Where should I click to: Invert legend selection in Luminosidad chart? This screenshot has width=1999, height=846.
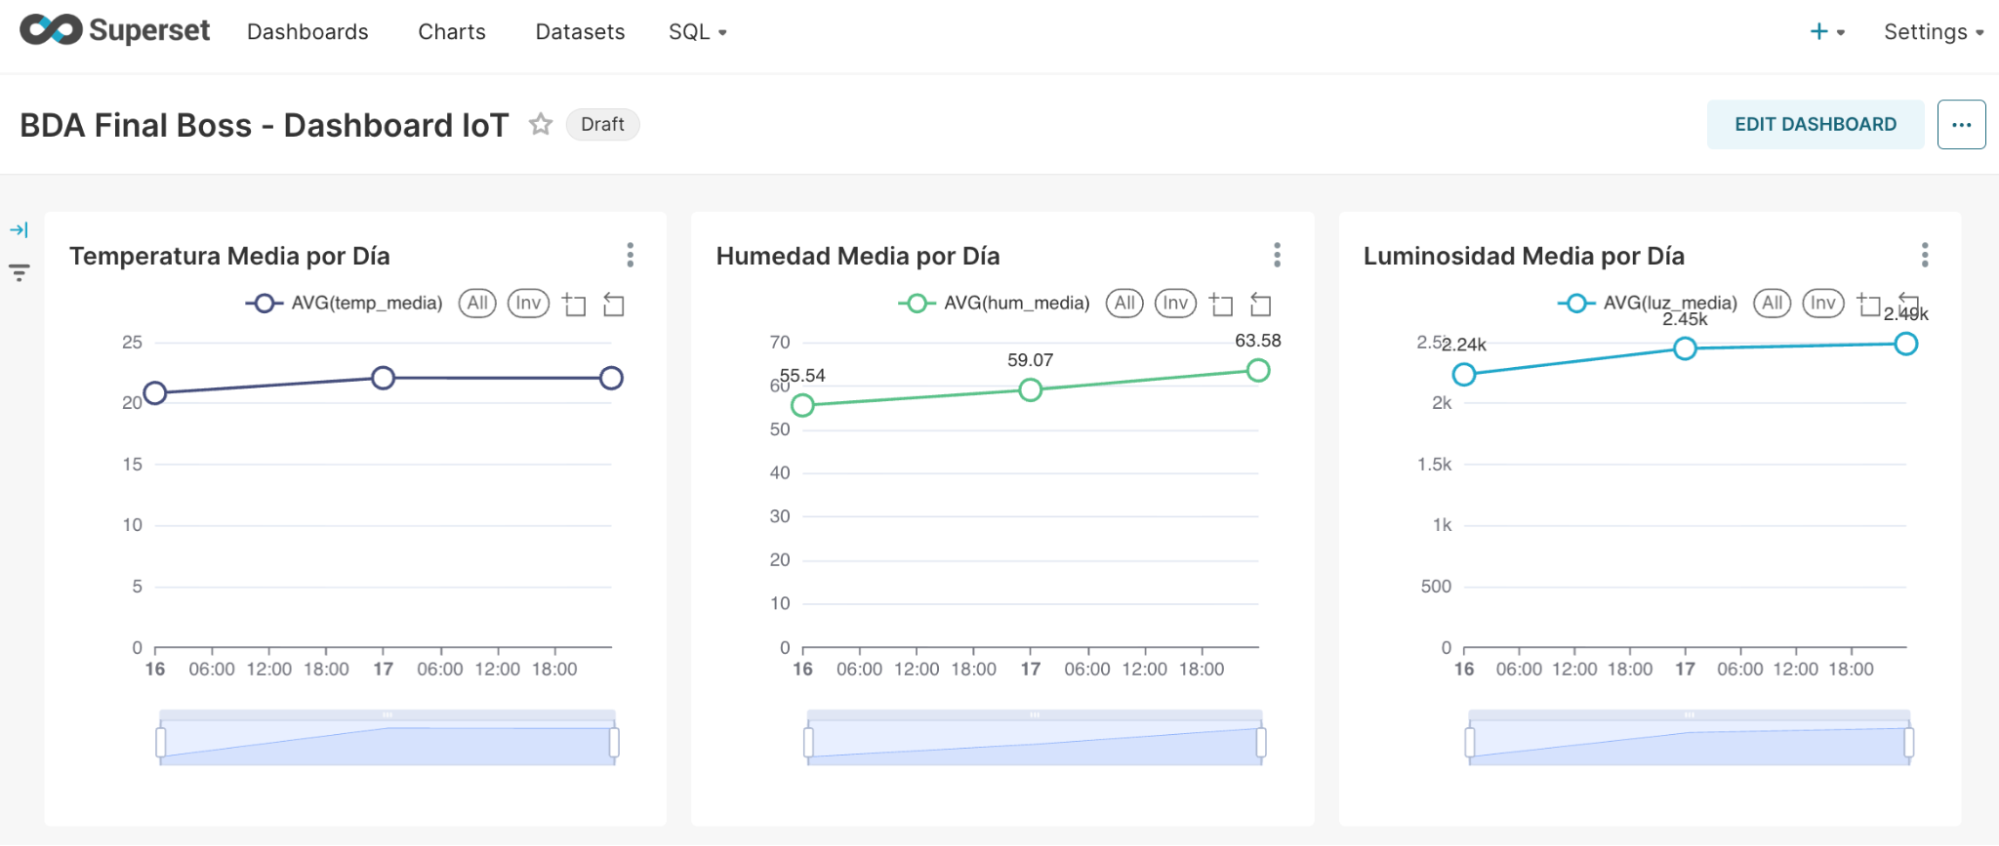point(1823,303)
